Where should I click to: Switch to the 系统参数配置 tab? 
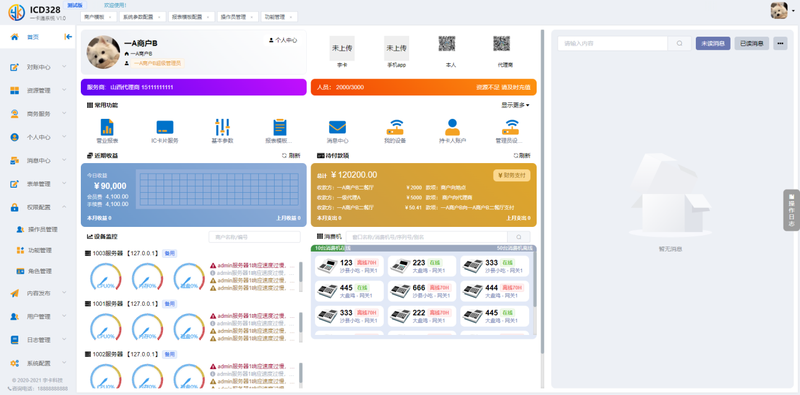click(137, 17)
